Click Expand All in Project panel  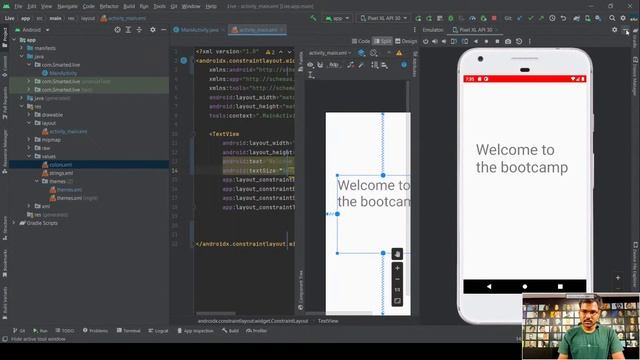(x=128, y=30)
